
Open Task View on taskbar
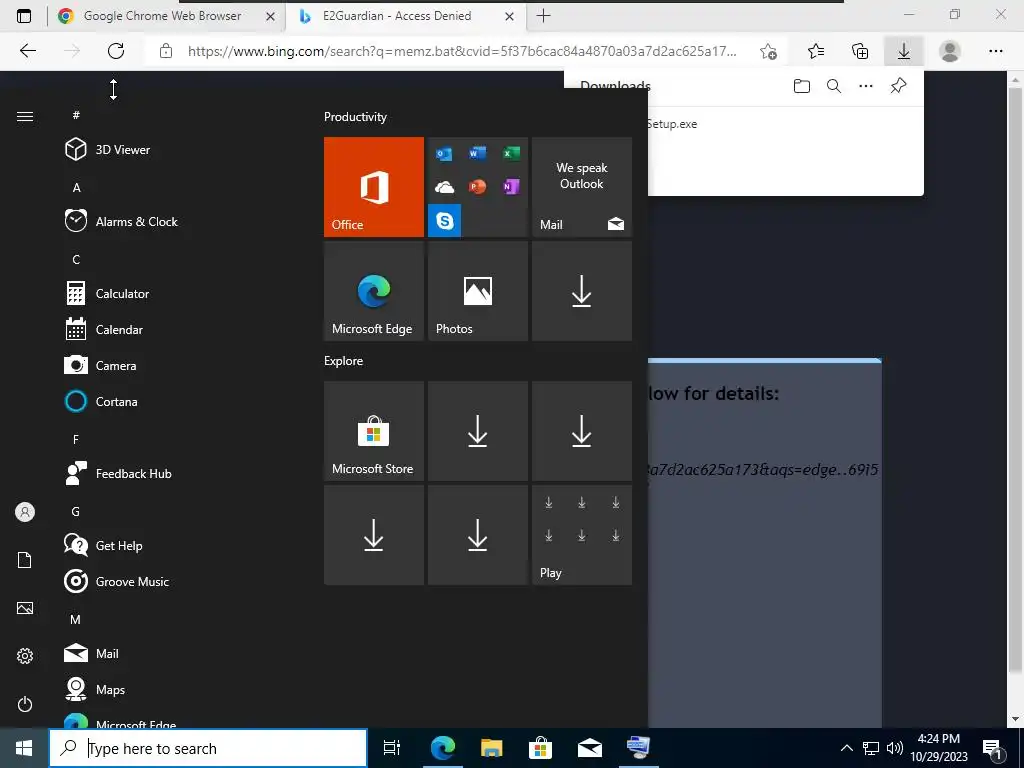pos(391,748)
